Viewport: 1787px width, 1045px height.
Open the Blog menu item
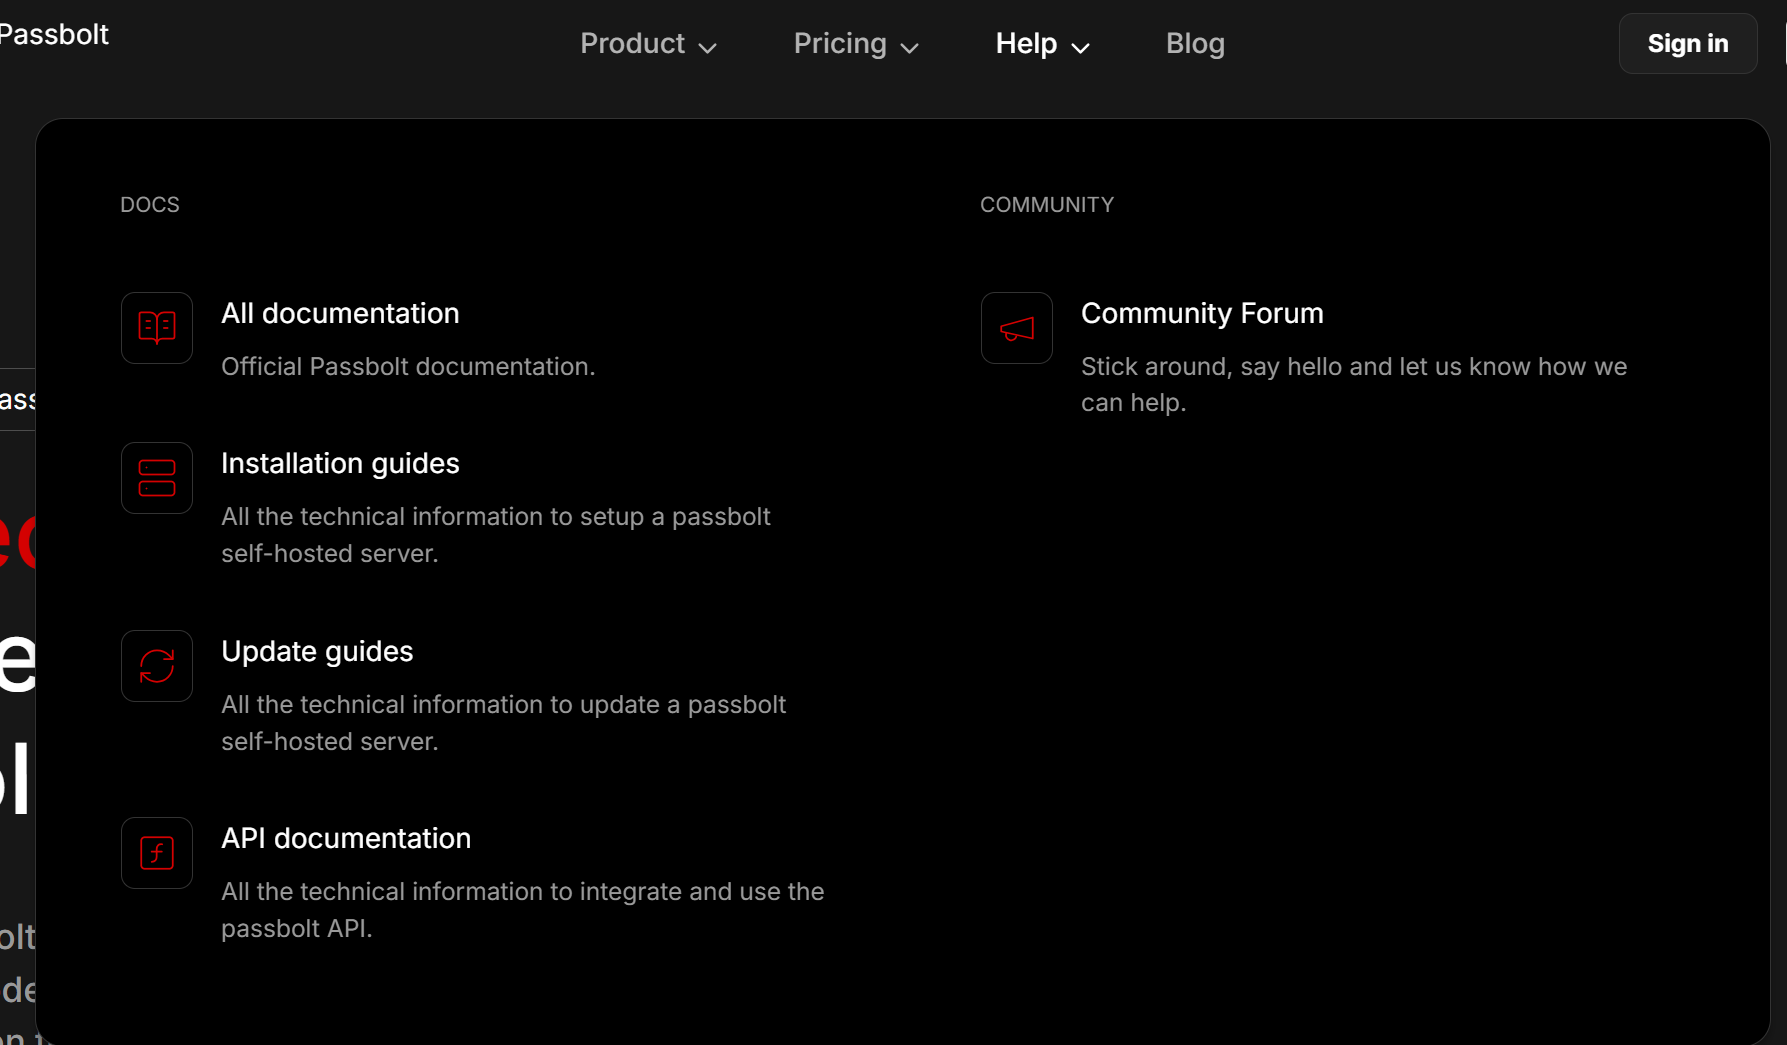[1195, 44]
